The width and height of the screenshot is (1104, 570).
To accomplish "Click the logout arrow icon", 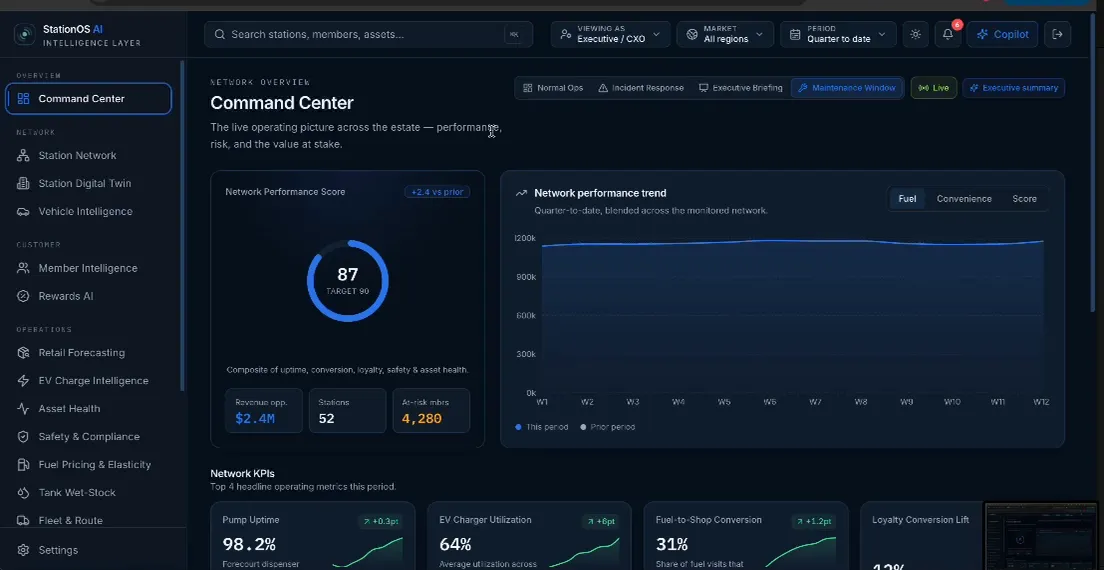I will pyautogui.click(x=1057, y=34).
